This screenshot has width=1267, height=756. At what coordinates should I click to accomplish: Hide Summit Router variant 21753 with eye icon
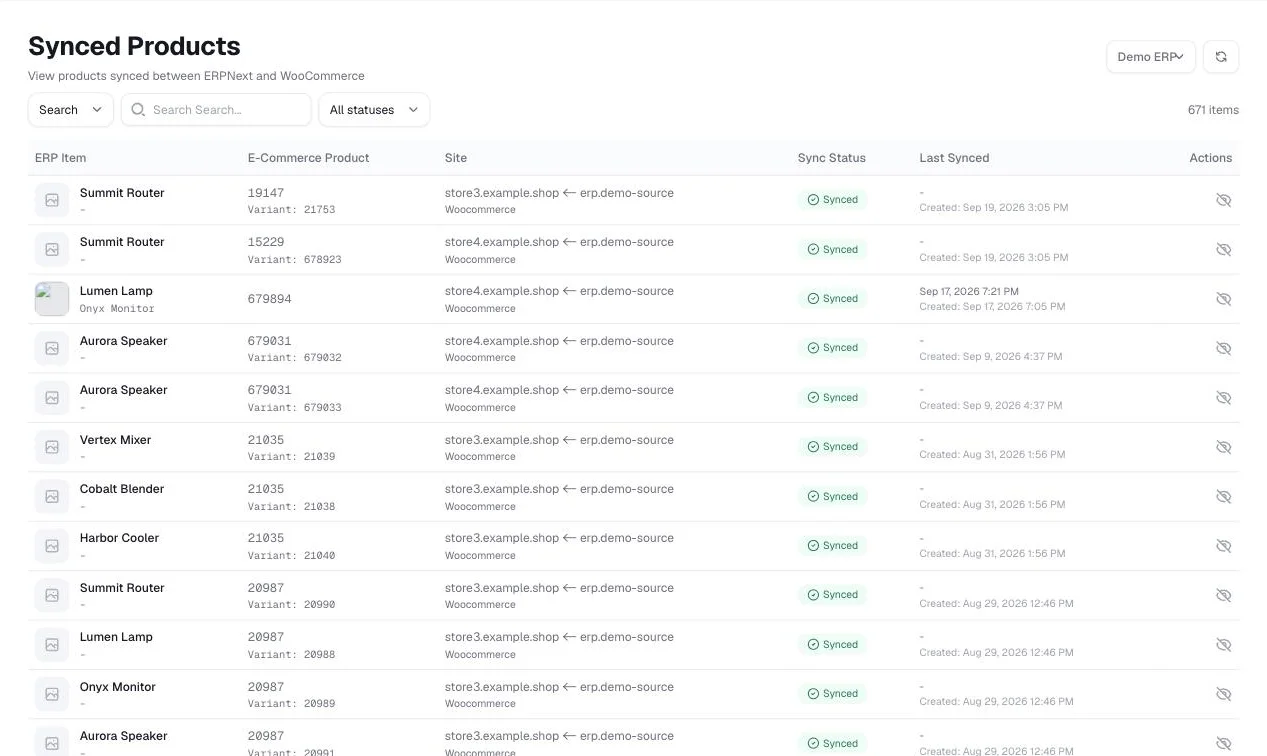(x=1223, y=200)
